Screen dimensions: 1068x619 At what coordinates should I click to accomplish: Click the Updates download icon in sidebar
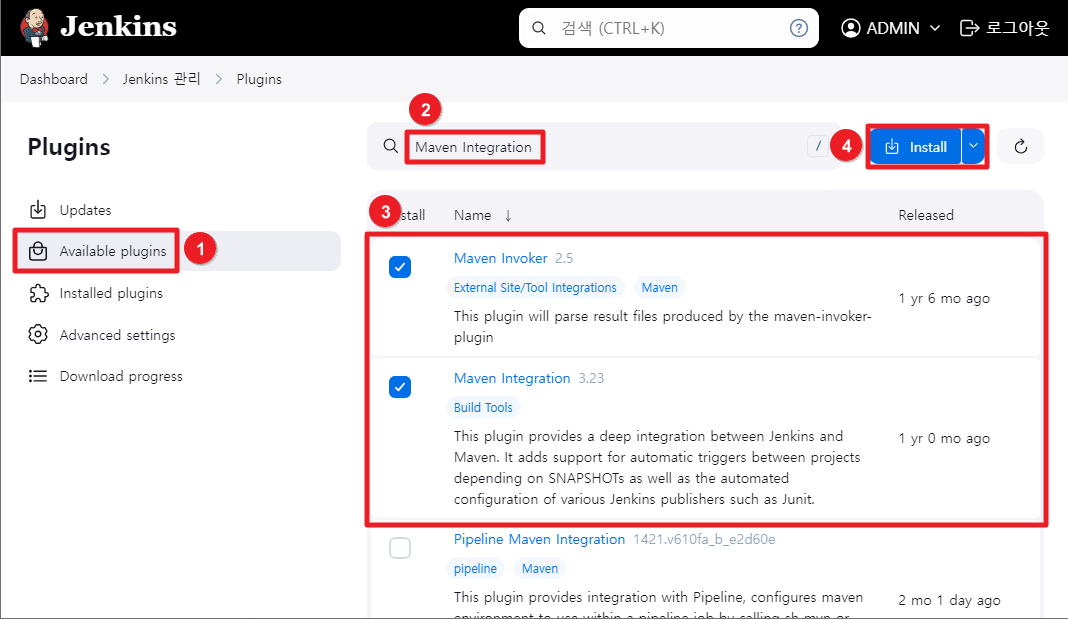pos(38,210)
